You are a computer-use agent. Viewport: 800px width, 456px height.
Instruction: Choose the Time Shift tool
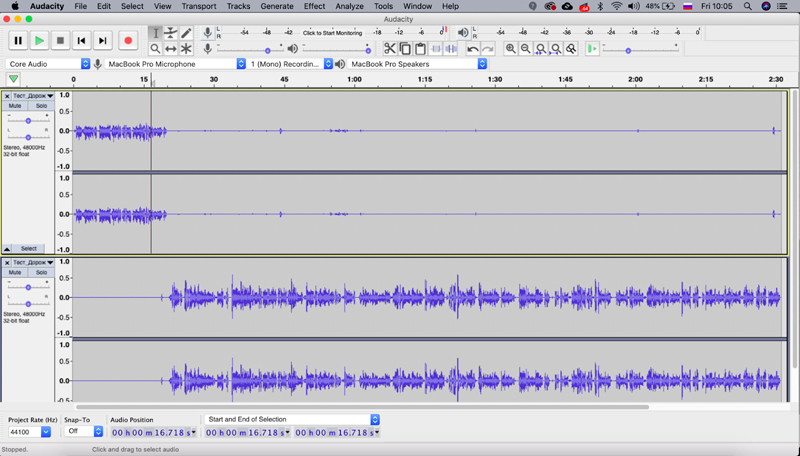pyautogui.click(x=170, y=49)
